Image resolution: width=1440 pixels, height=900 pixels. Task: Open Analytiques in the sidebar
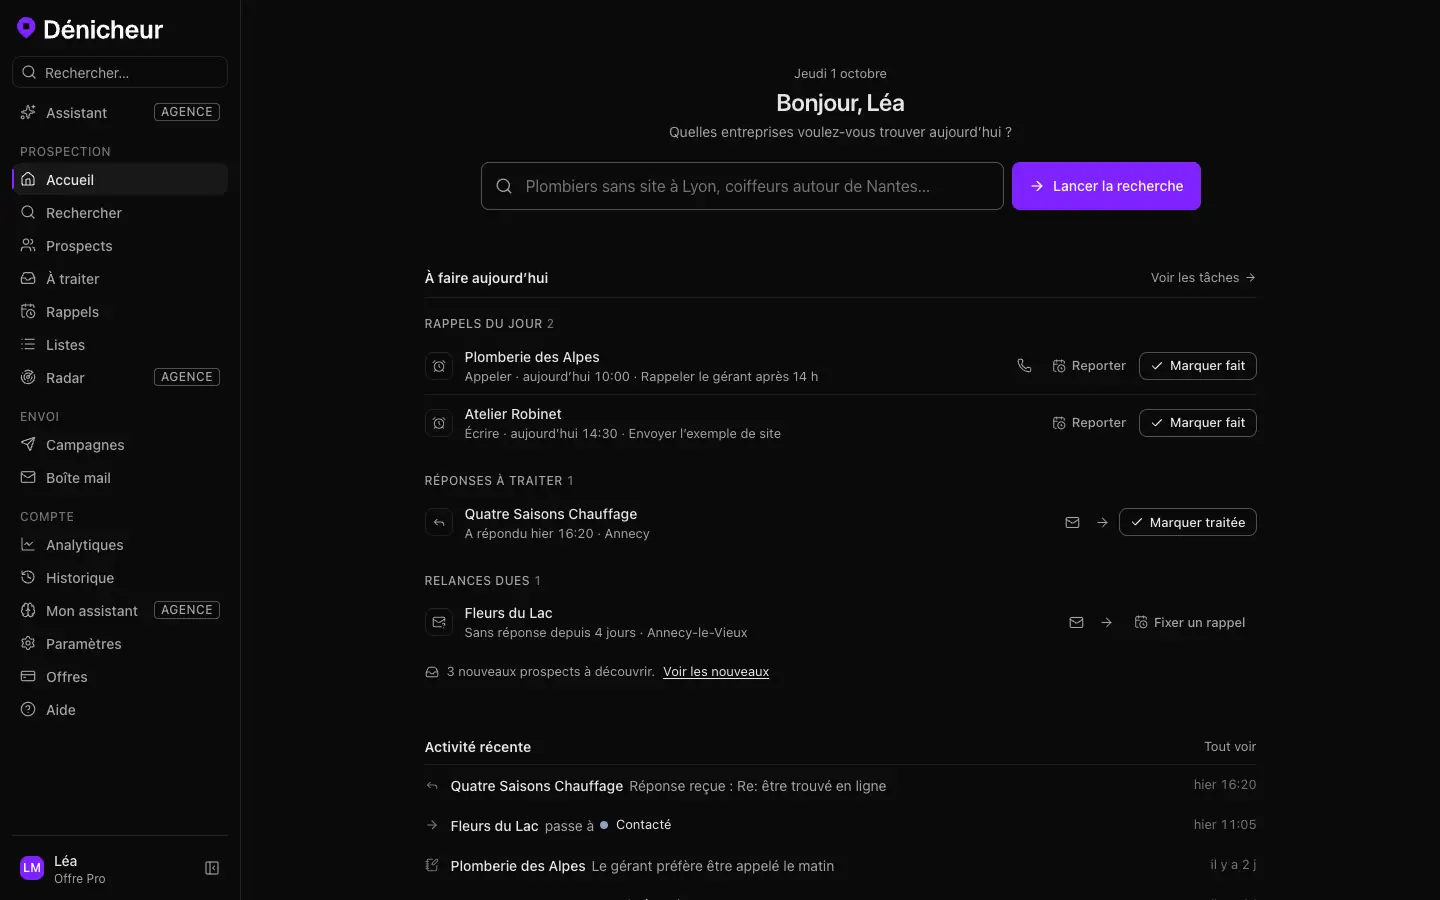coord(120,545)
